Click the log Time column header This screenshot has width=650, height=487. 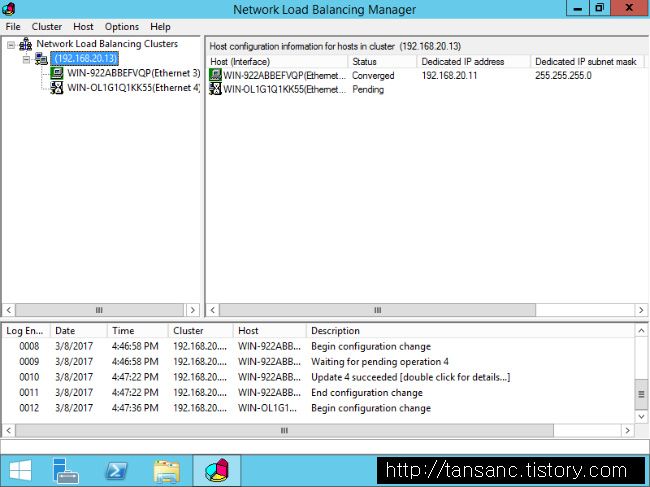point(138,331)
